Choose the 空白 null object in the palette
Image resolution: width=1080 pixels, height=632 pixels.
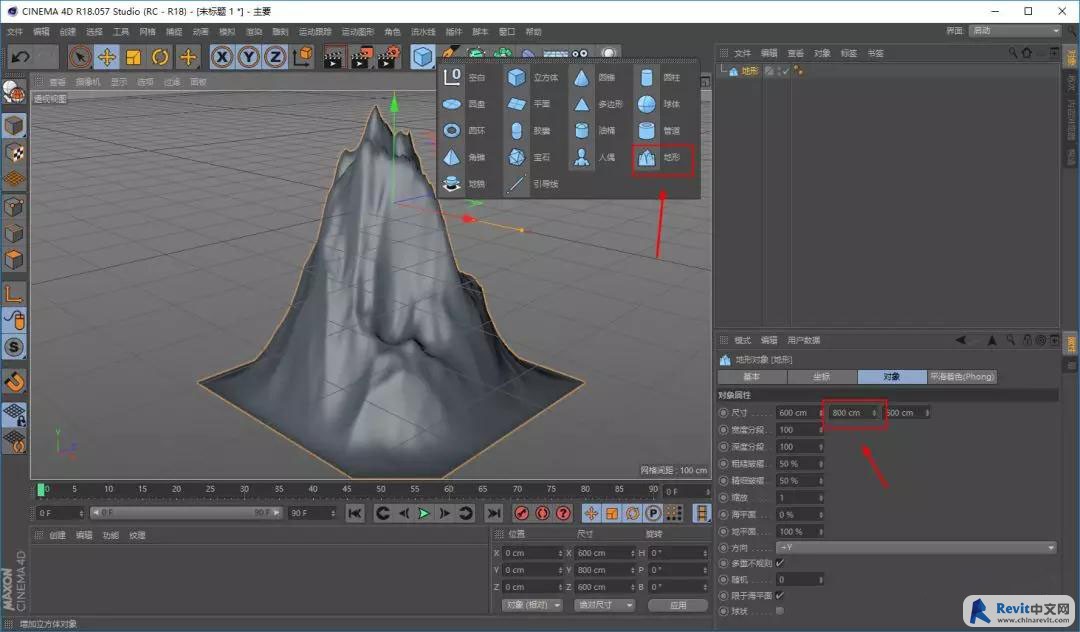[x=464, y=77]
